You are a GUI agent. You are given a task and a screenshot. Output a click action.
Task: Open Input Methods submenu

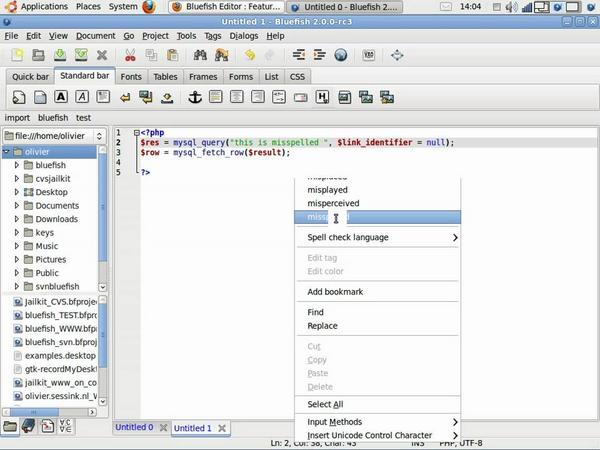(x=378, y=422)
